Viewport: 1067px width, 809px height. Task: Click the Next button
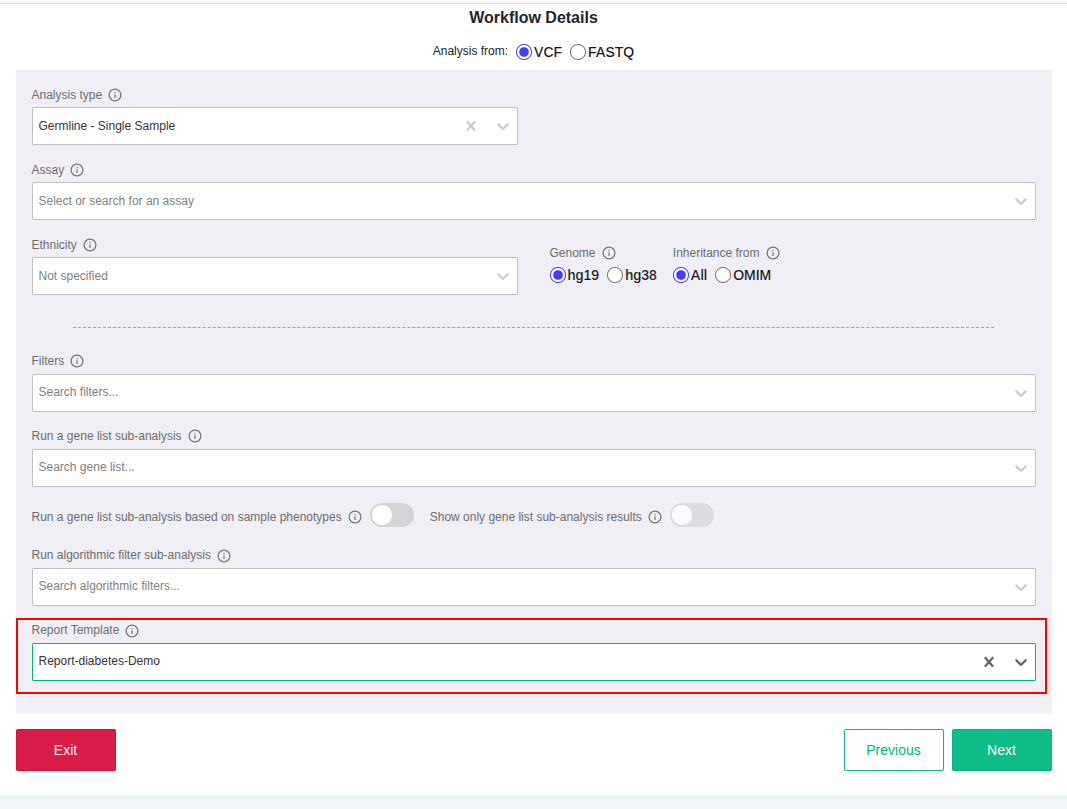(1001, 750)
